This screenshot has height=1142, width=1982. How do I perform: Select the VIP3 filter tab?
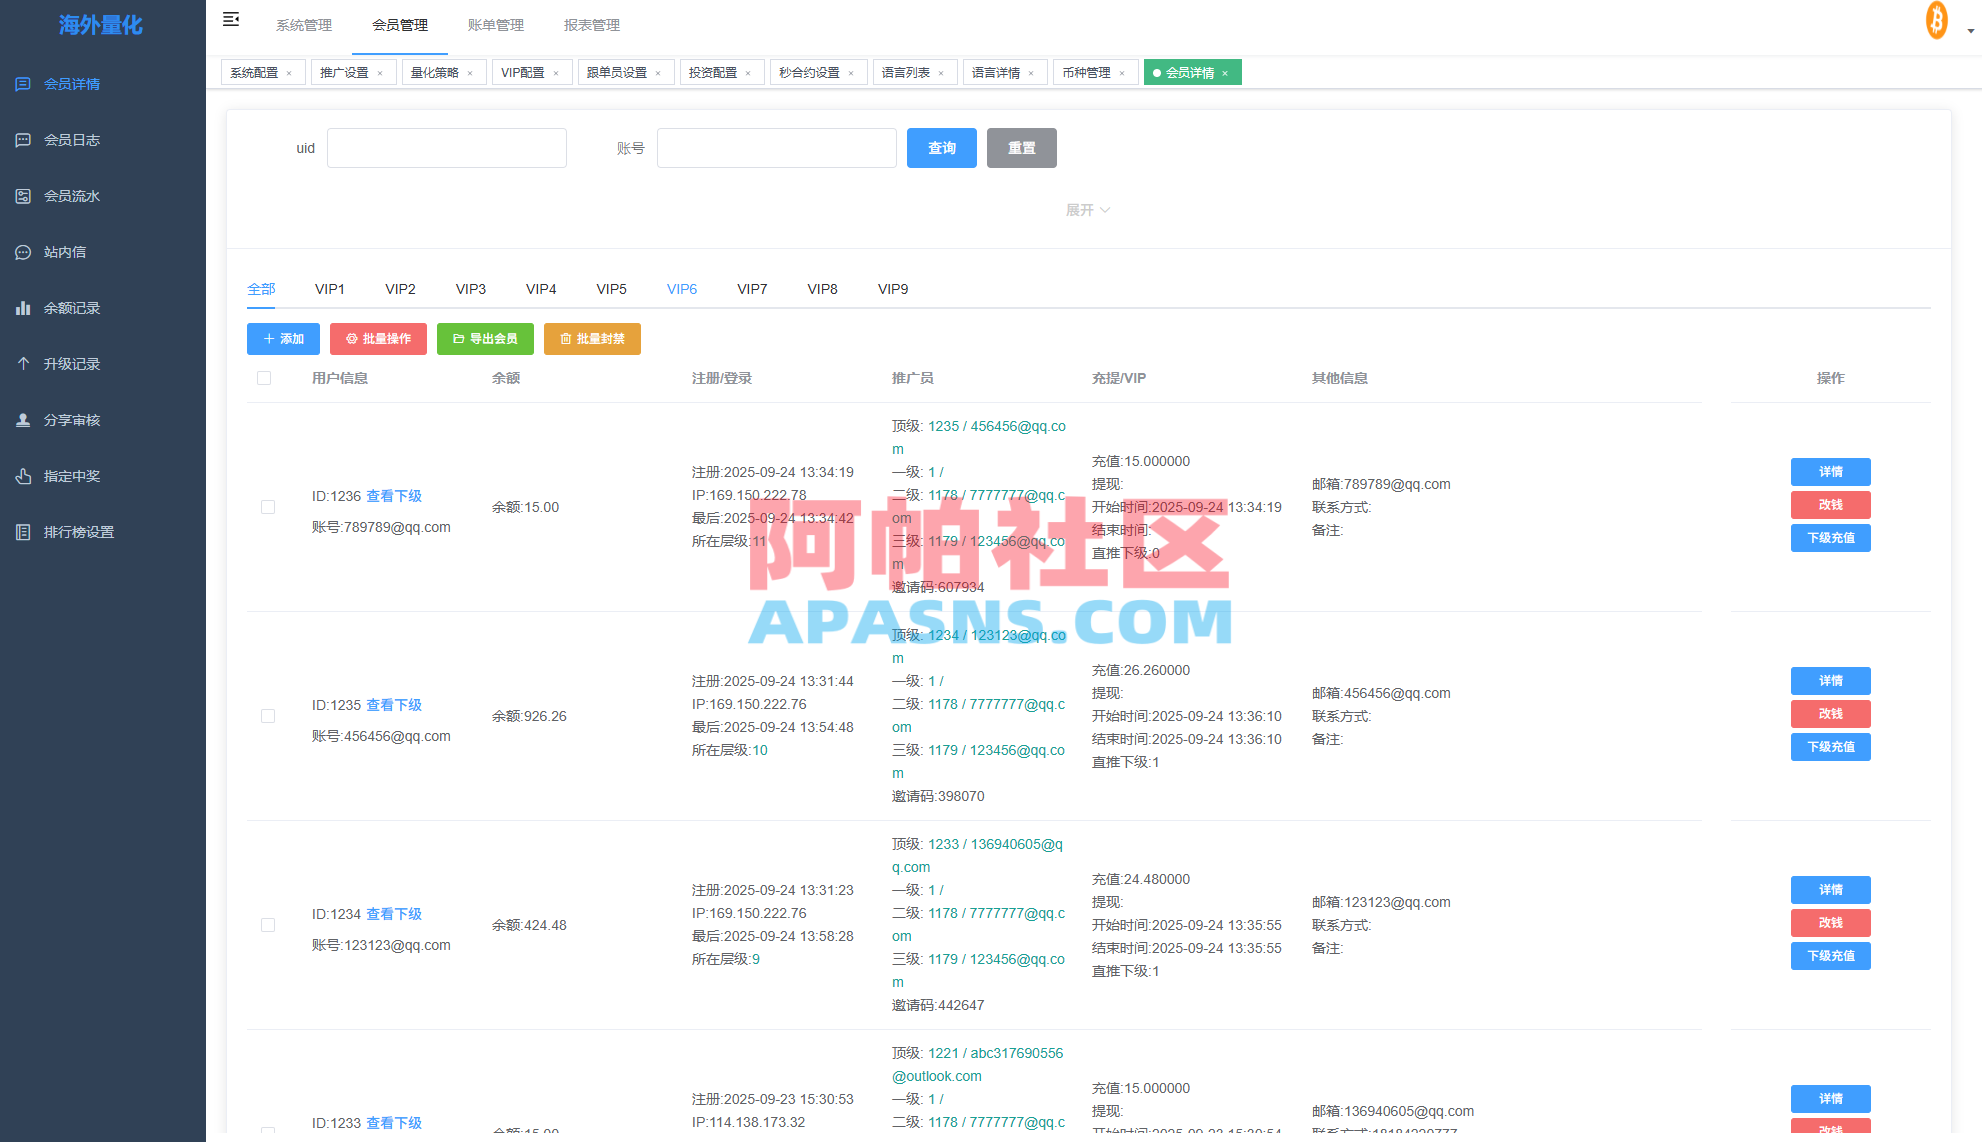(x=470, y=289)
